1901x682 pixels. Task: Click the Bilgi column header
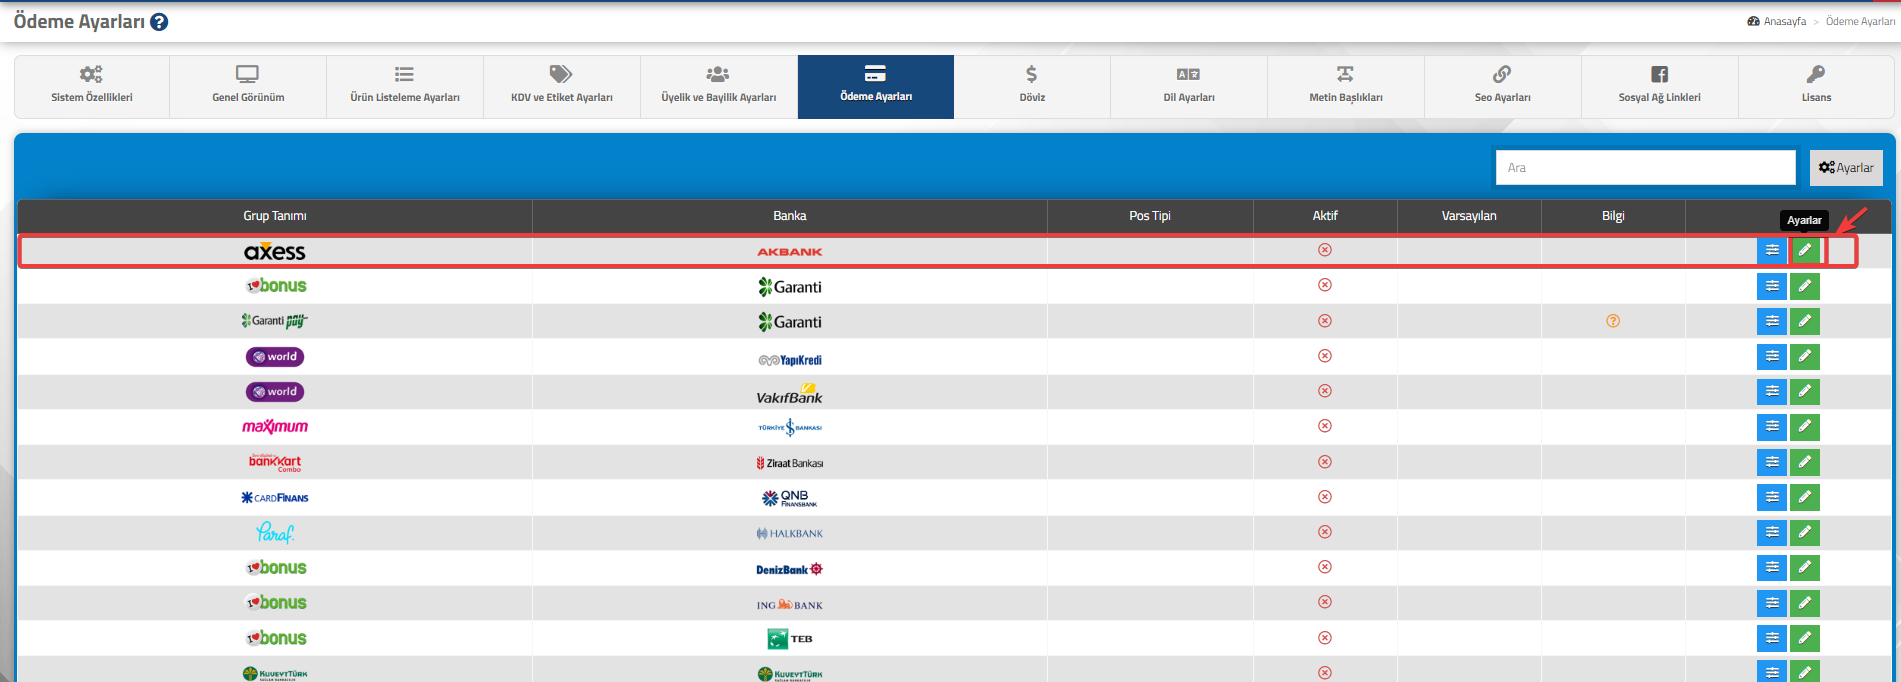pos(1613,216)
